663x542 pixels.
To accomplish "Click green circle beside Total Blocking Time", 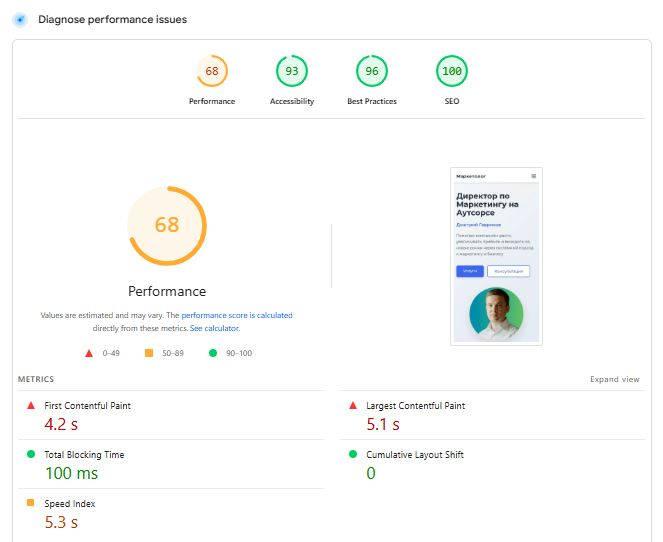I will [x=31, y=454].
